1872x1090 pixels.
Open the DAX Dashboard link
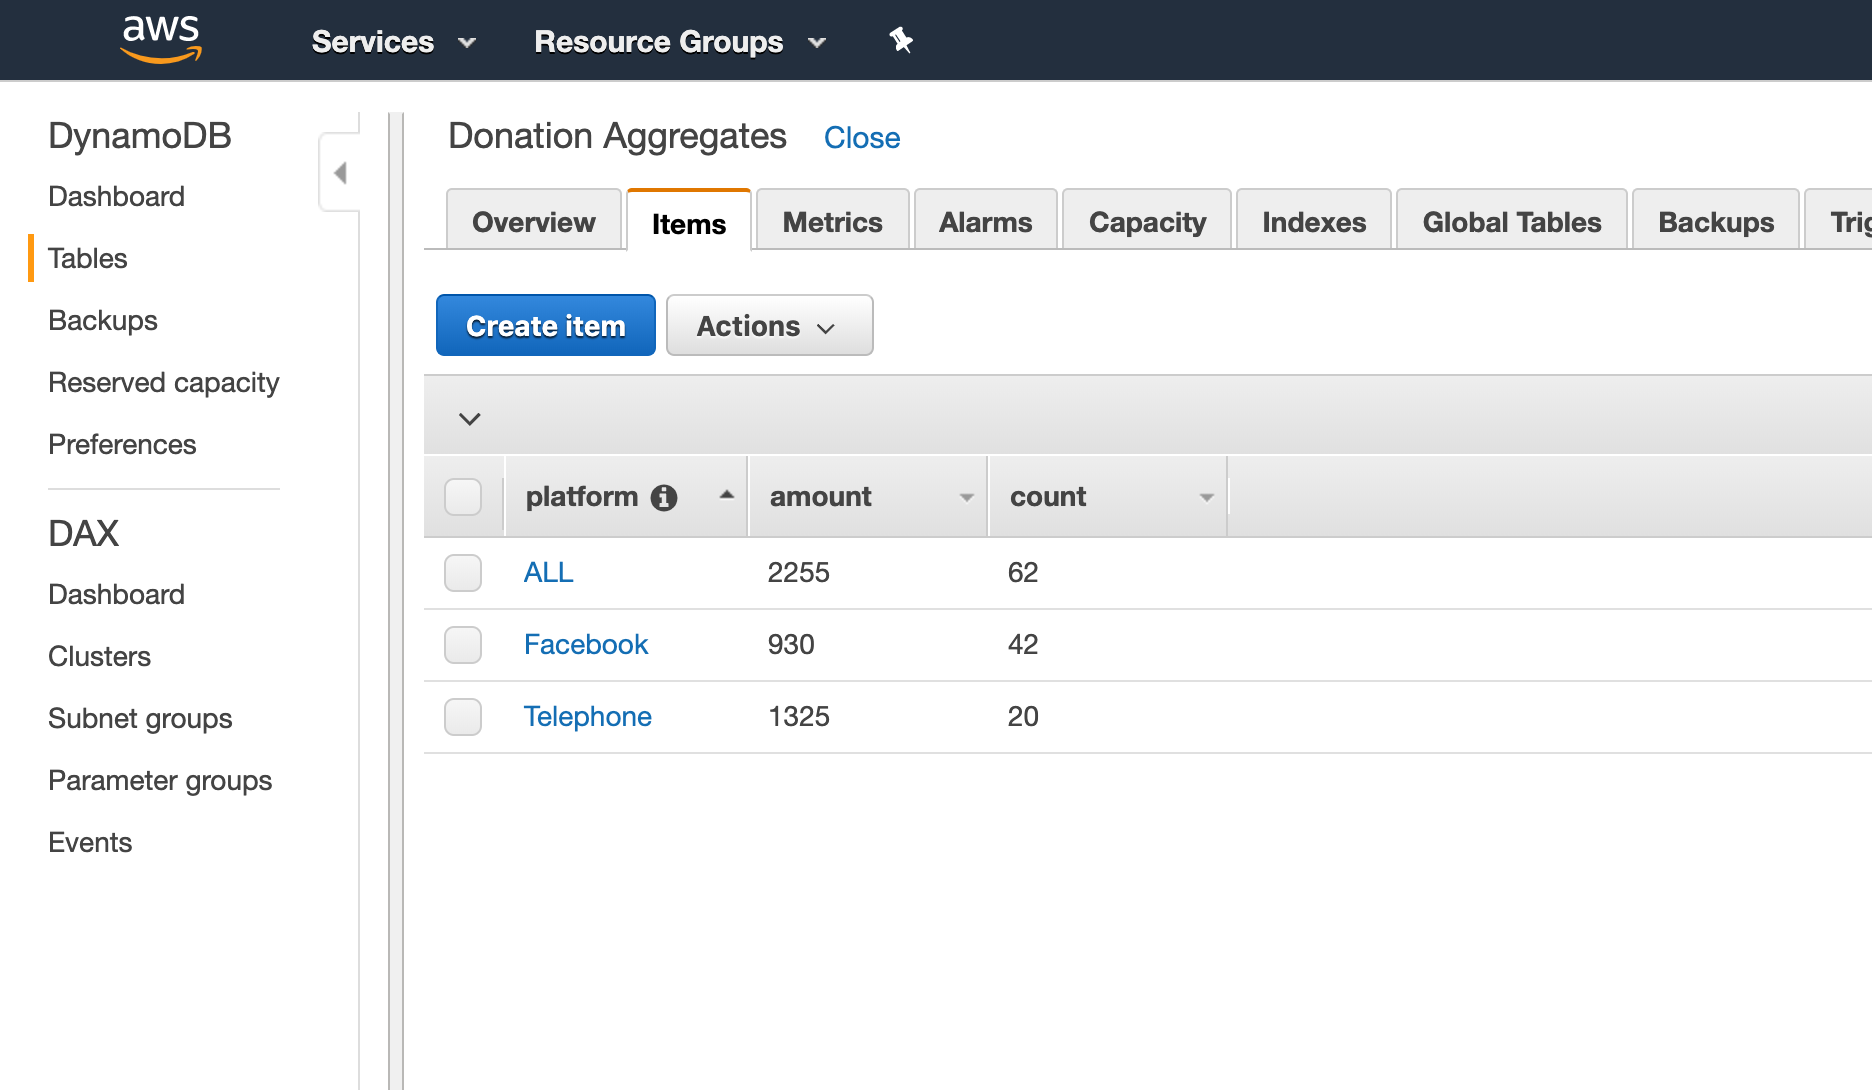(x=117, y=594)
